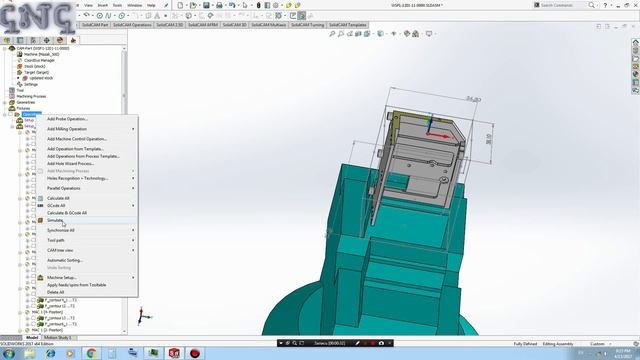Collapse CAM-Part root node
This screenshot has width=640, height=360.
pos(4,48)
